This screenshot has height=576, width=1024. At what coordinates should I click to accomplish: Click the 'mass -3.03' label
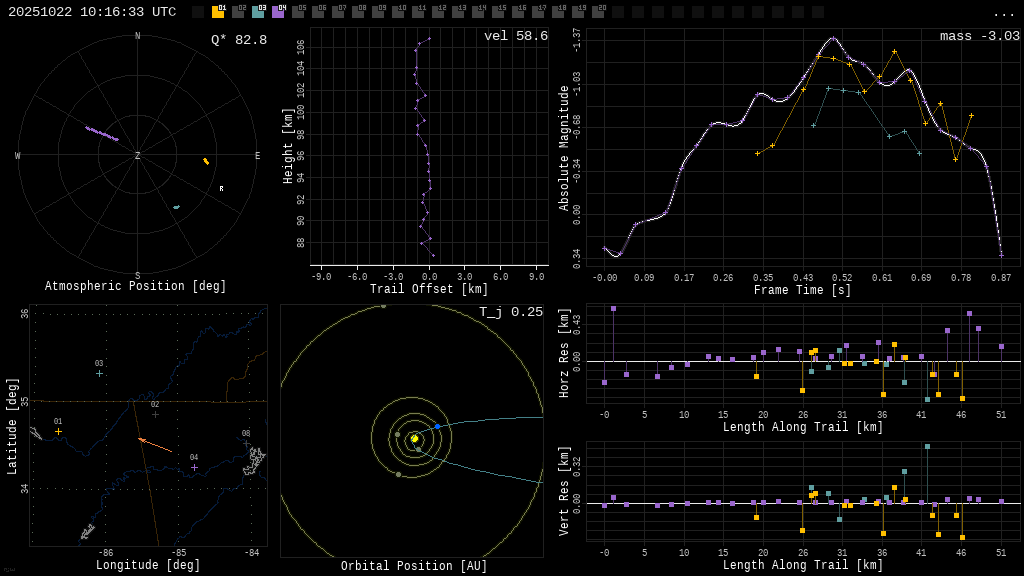(979, 36)
